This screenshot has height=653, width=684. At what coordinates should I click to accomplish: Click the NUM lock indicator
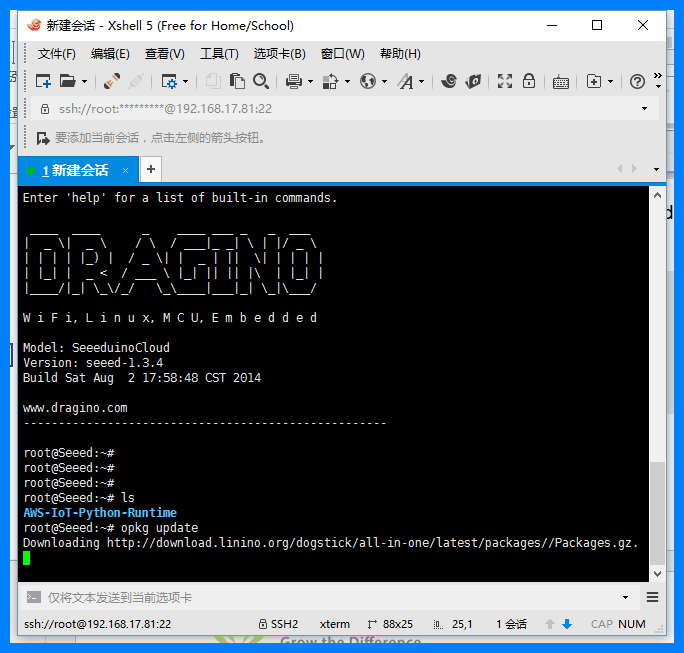632,624
